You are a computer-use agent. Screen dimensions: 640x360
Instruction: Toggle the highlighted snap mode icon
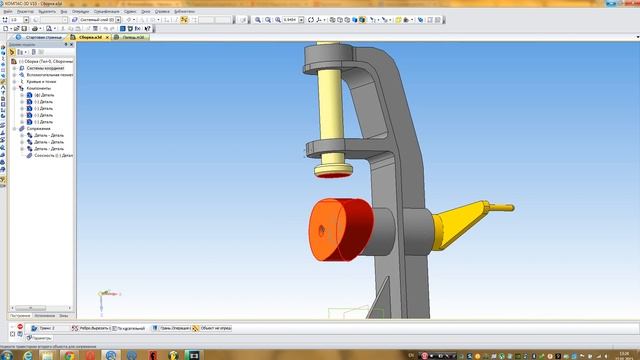click(x=184, y=20)
